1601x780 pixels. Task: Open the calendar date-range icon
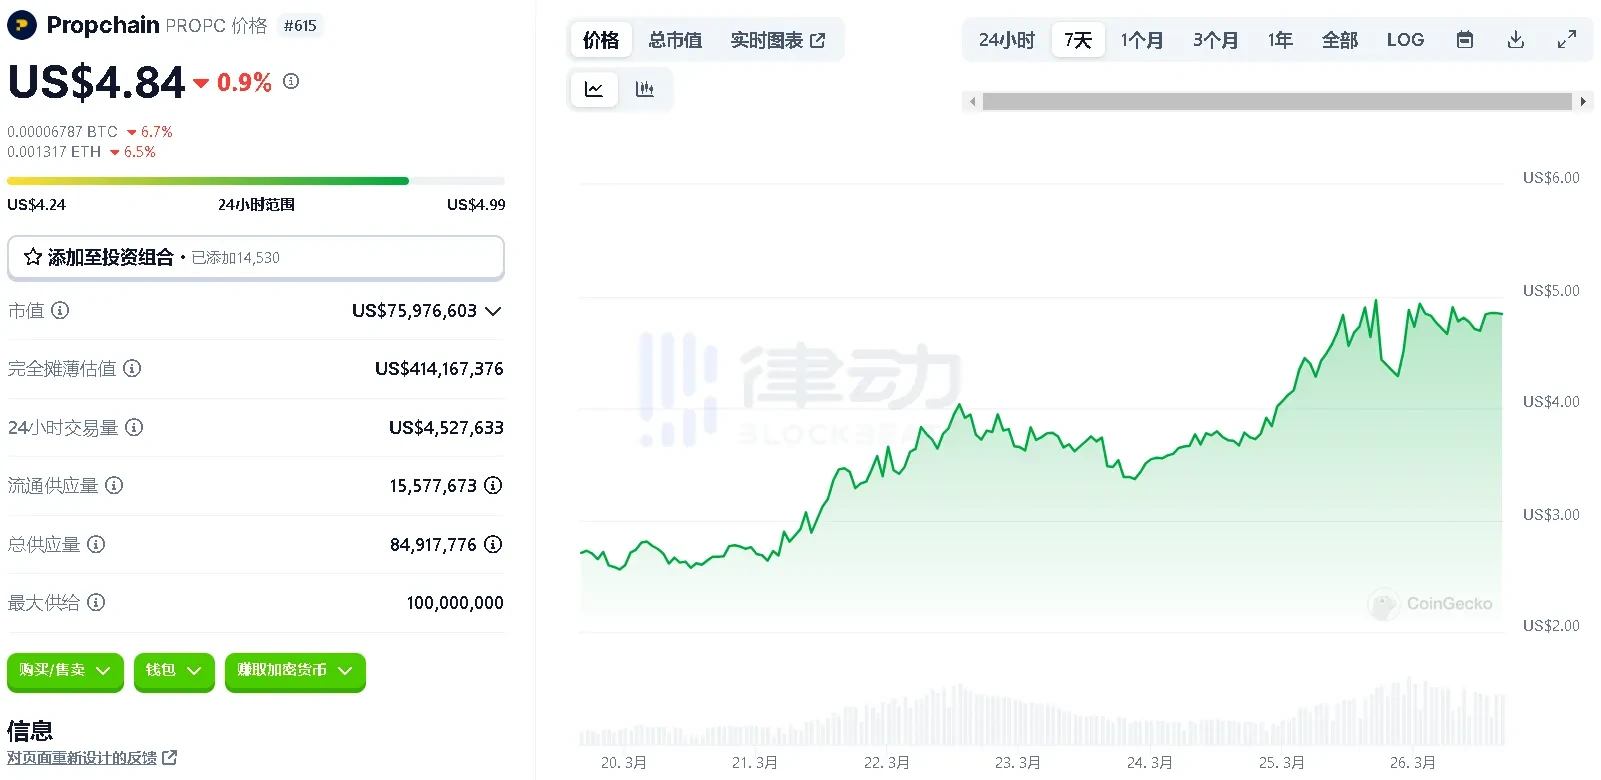tap(1464, 39)
